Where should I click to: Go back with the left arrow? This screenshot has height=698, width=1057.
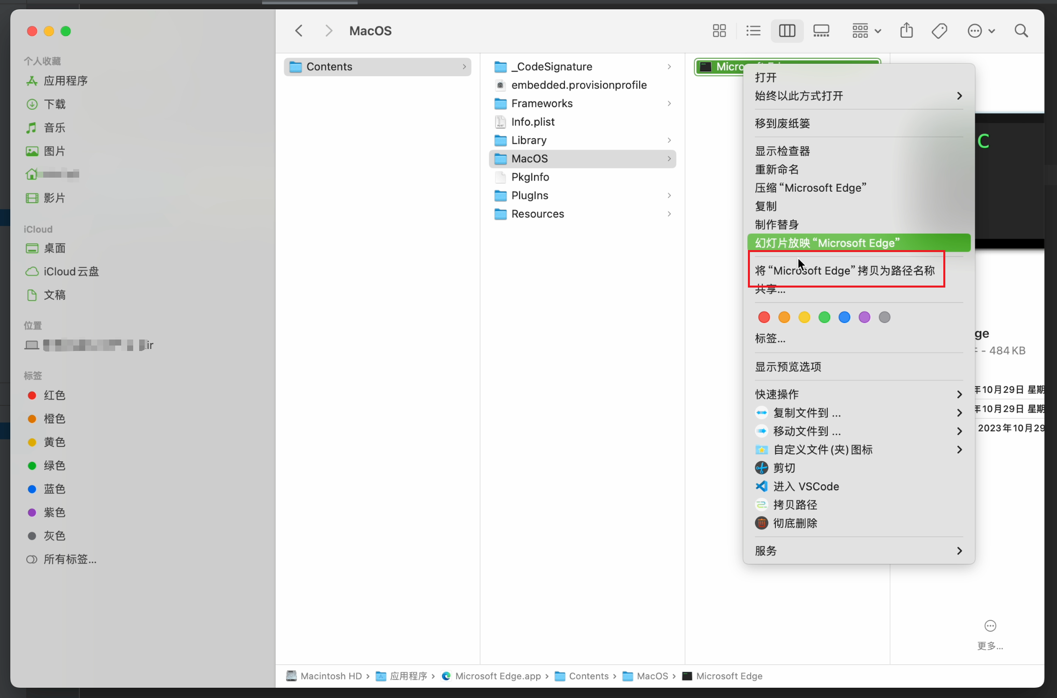point(299,31)
